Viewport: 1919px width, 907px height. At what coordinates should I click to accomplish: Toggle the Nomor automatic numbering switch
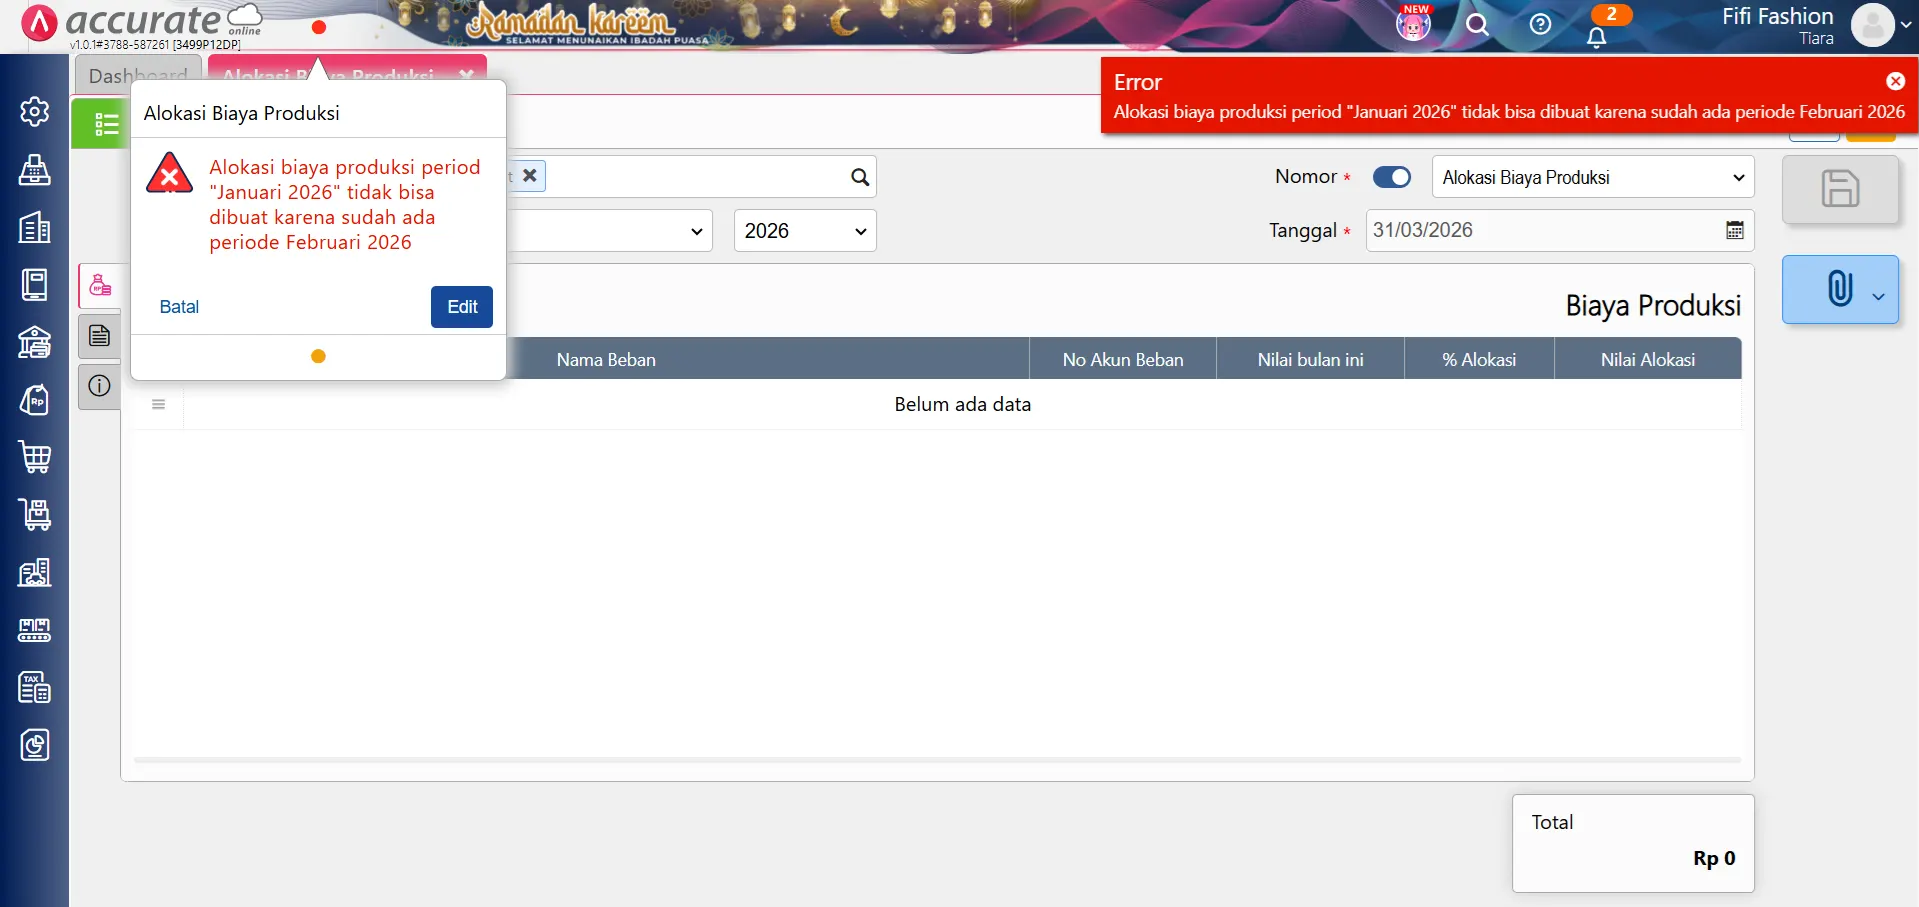pos(1391,177)
